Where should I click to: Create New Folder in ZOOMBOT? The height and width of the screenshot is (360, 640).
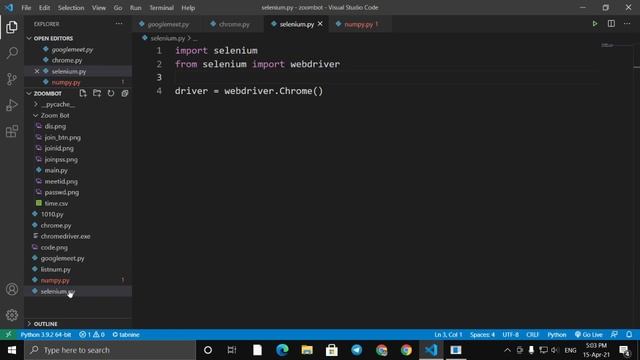coord(97,93)
